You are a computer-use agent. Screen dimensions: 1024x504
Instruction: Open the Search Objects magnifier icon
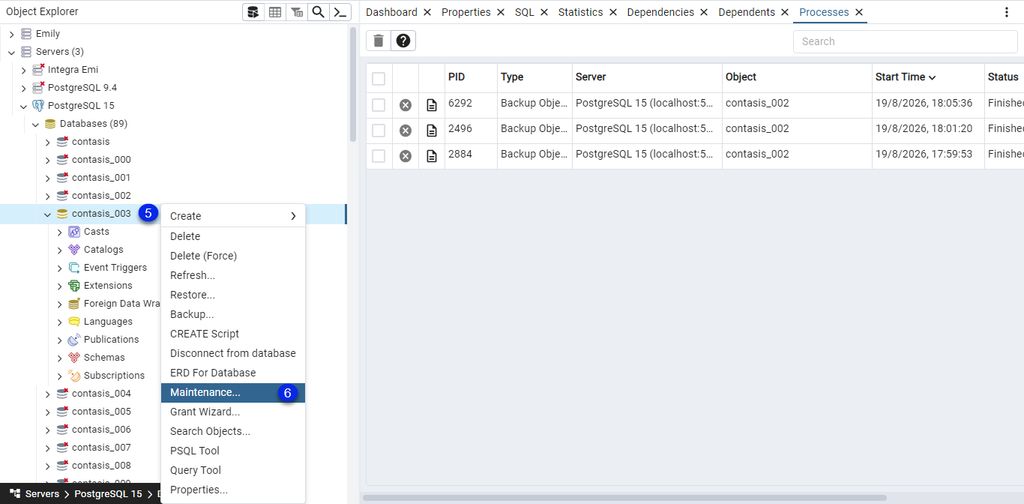318,12
